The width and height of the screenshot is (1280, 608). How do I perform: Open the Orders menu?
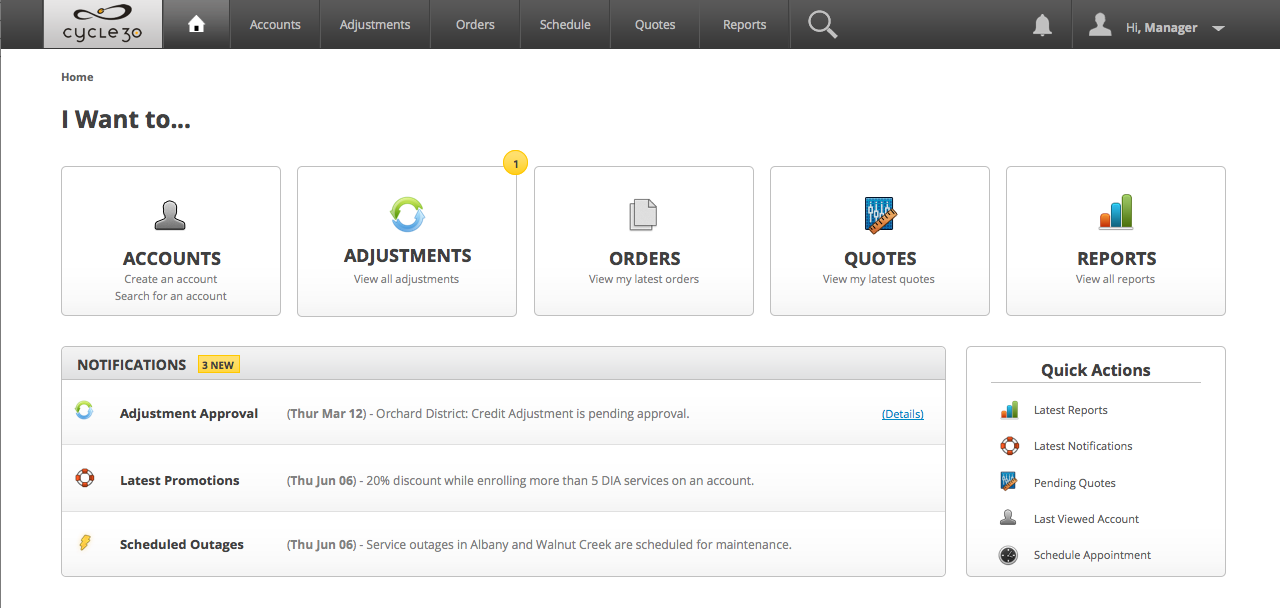pos(475,24)
